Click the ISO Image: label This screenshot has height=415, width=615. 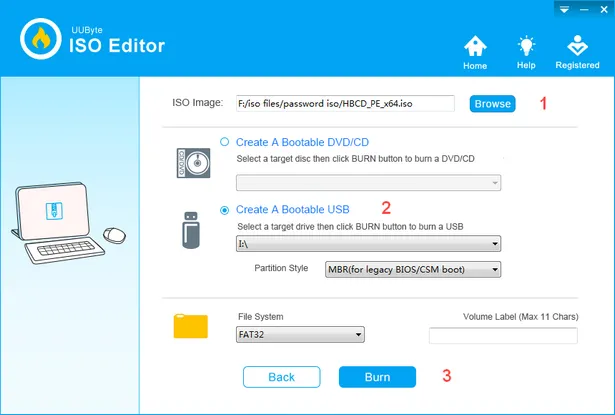point(198,103)
